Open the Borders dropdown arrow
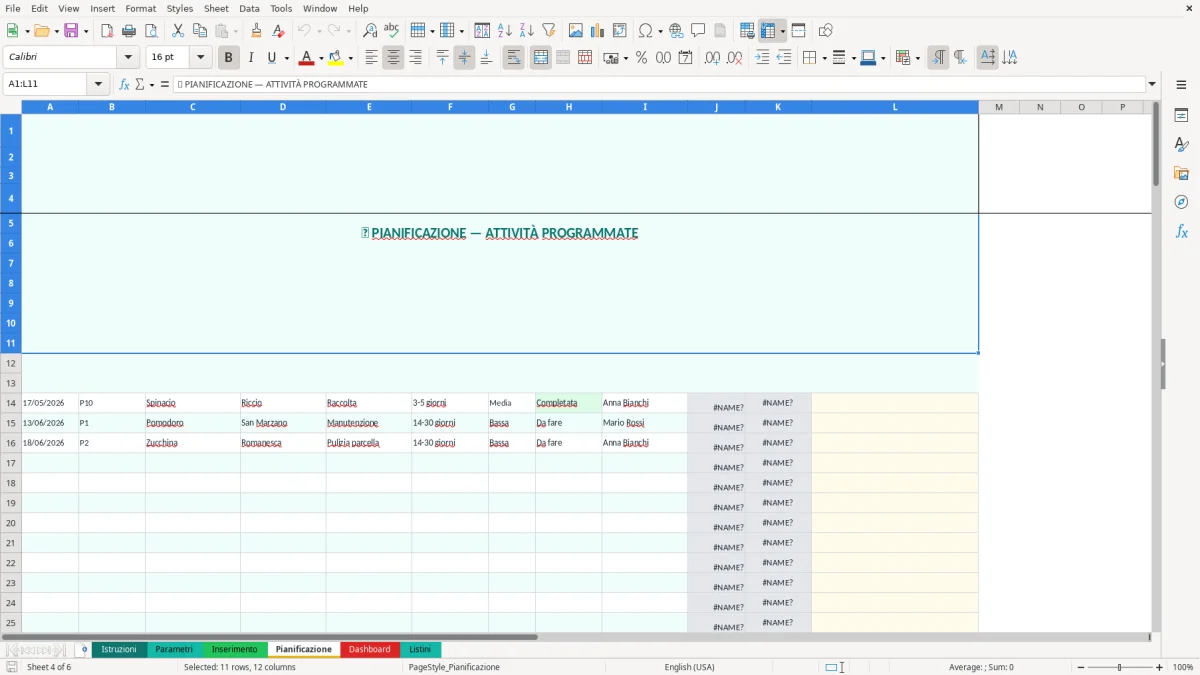 point(823,58)
